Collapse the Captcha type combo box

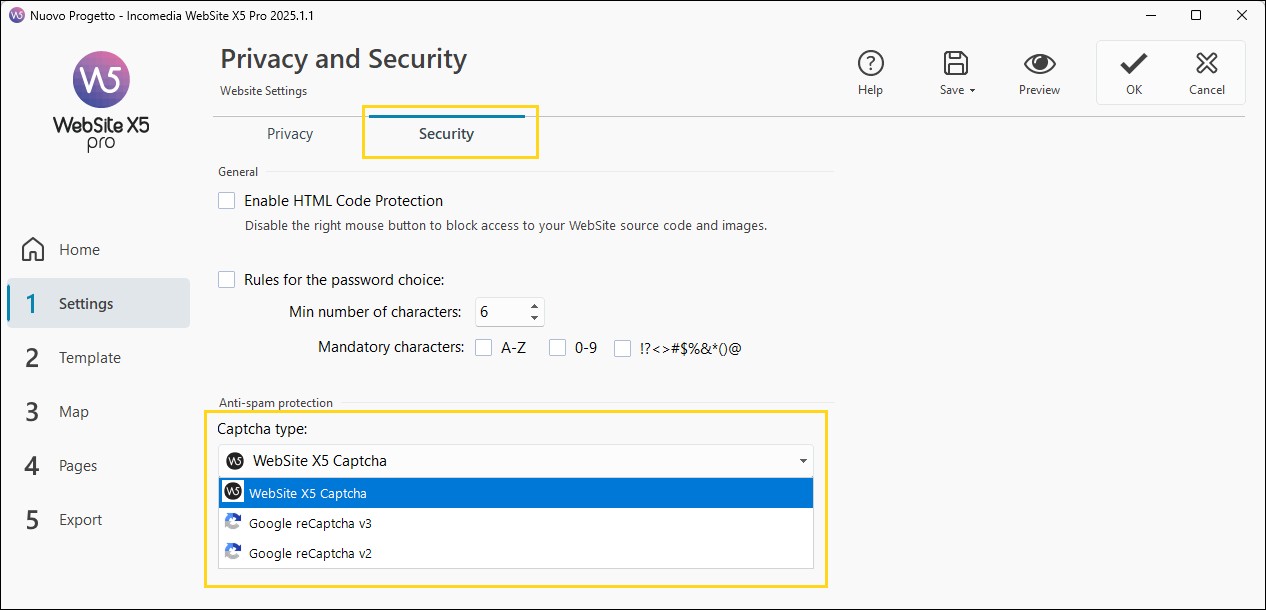click(515, 461)
